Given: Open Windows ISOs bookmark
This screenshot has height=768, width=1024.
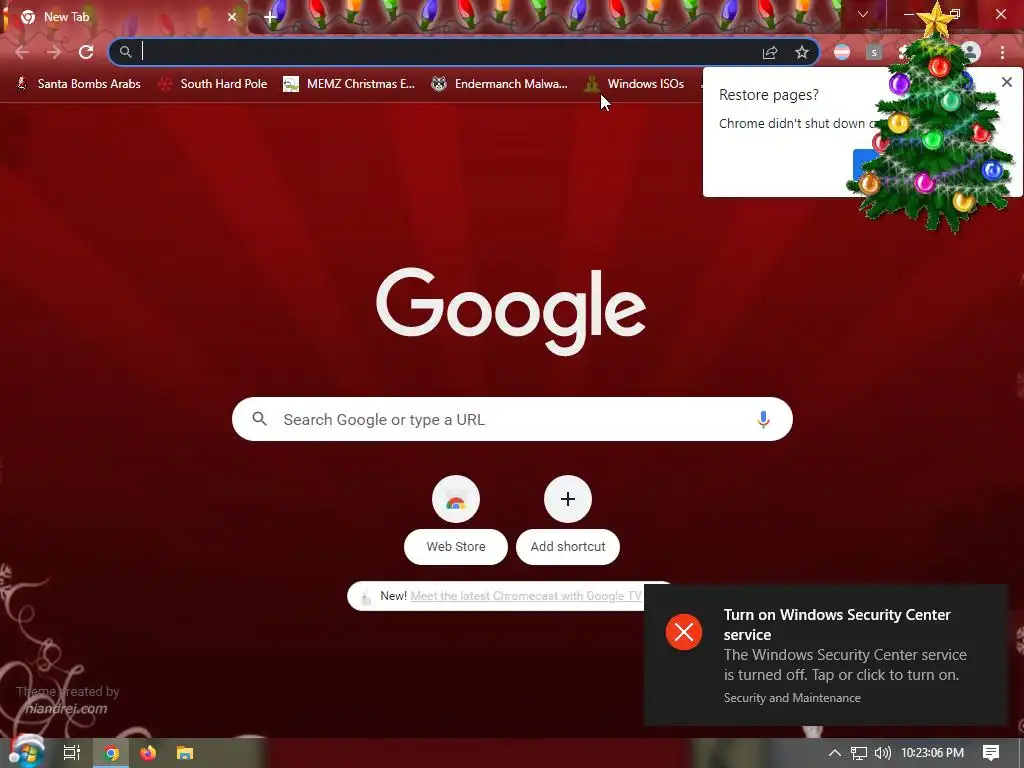Looking at the screenshot, I should 635,84.
